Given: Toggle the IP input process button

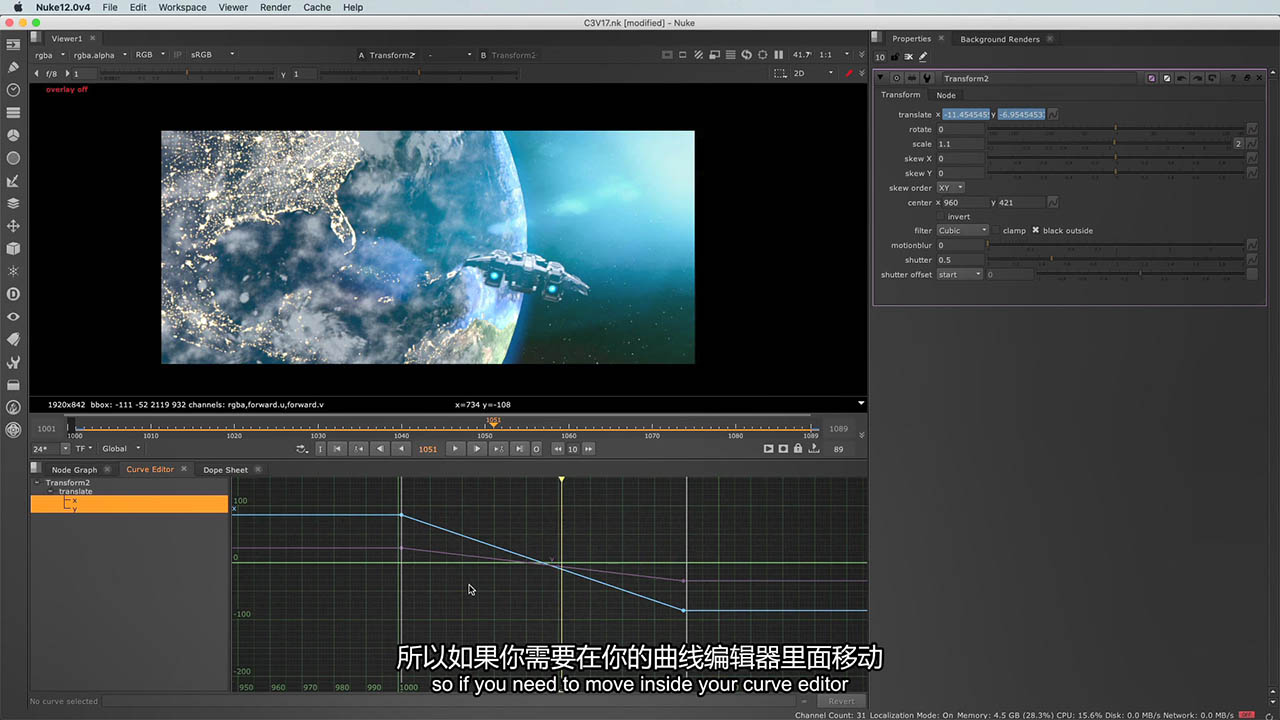Looking at the screenshot, I should coord(177,55).
